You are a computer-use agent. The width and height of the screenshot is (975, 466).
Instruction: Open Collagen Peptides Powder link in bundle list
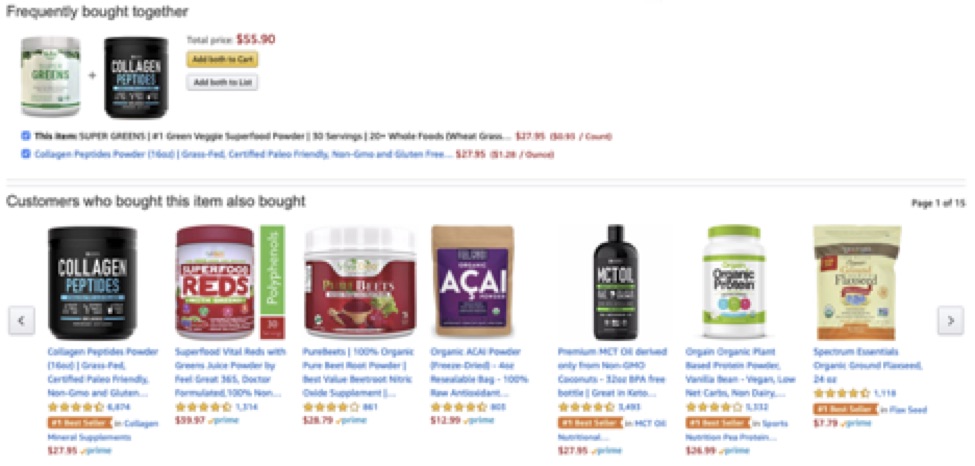click(x=243, y=154)
